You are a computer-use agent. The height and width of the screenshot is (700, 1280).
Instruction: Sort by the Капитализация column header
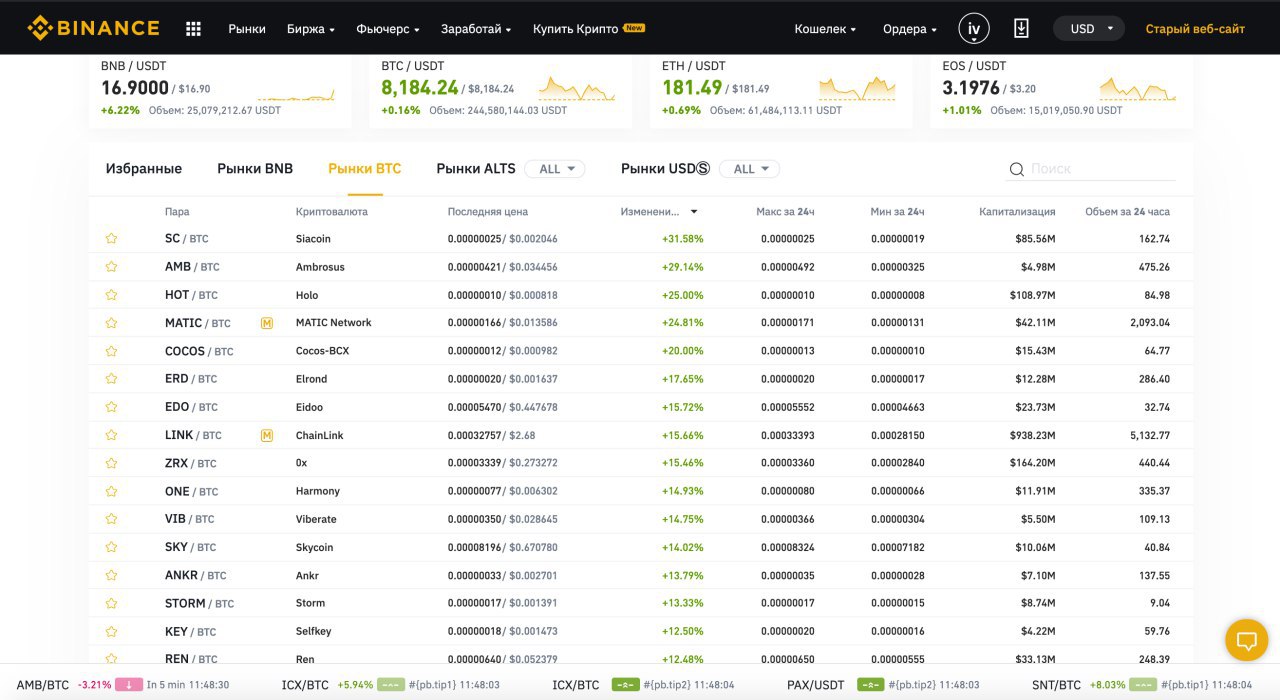(1017, 212)
